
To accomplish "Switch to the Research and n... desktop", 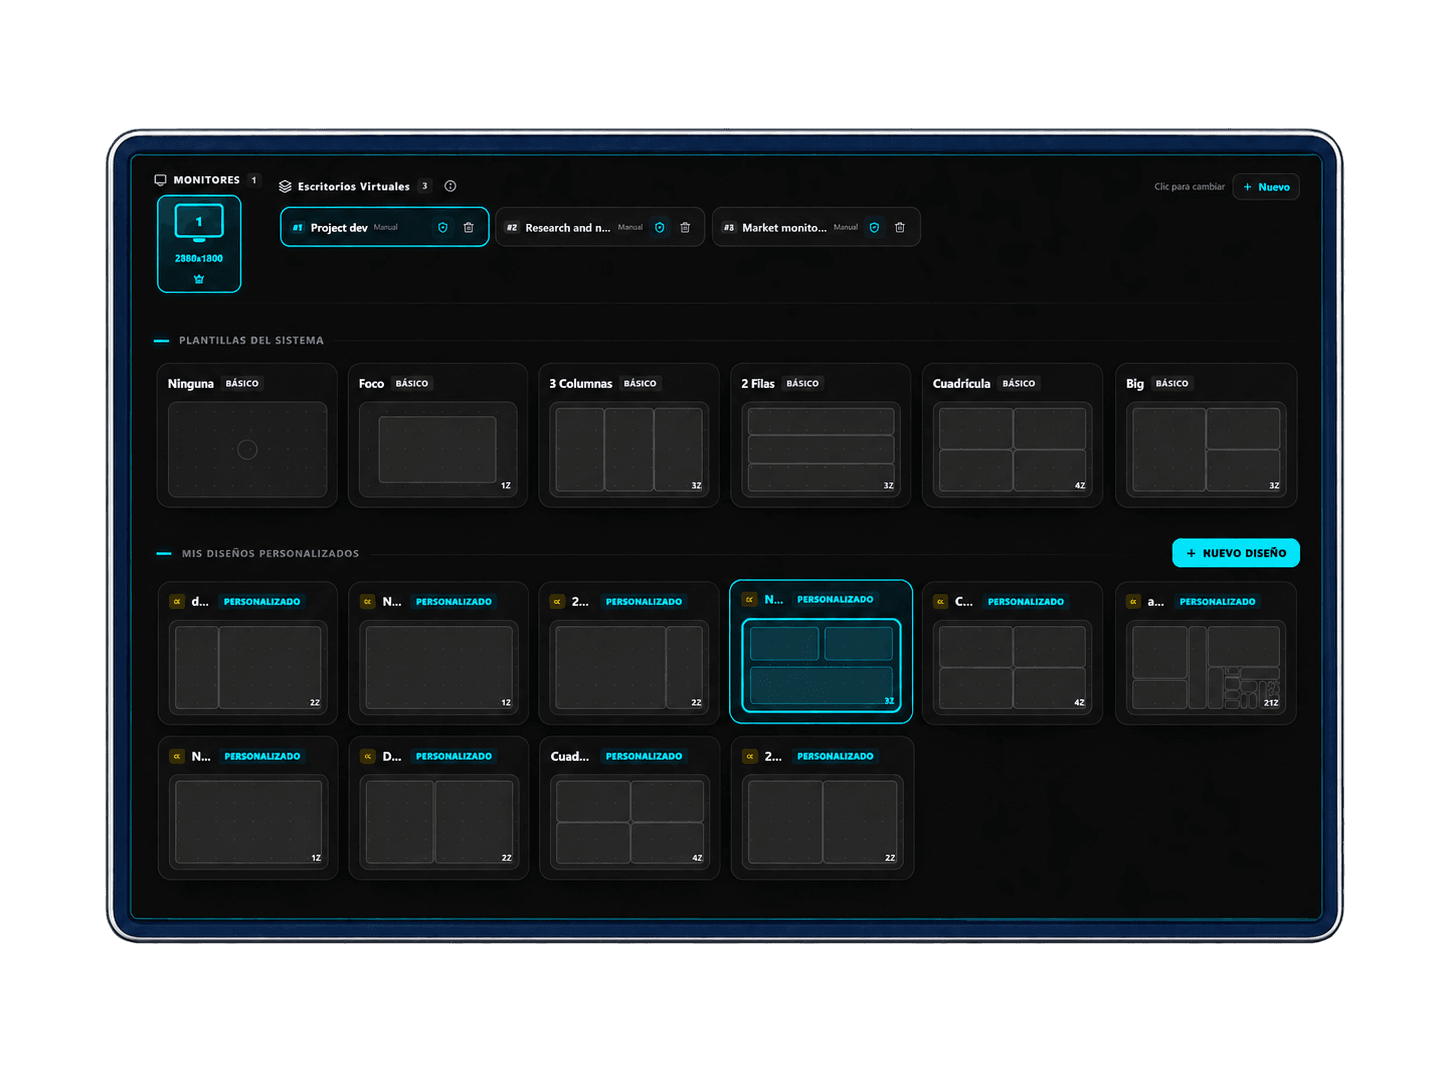I will 600,227.
